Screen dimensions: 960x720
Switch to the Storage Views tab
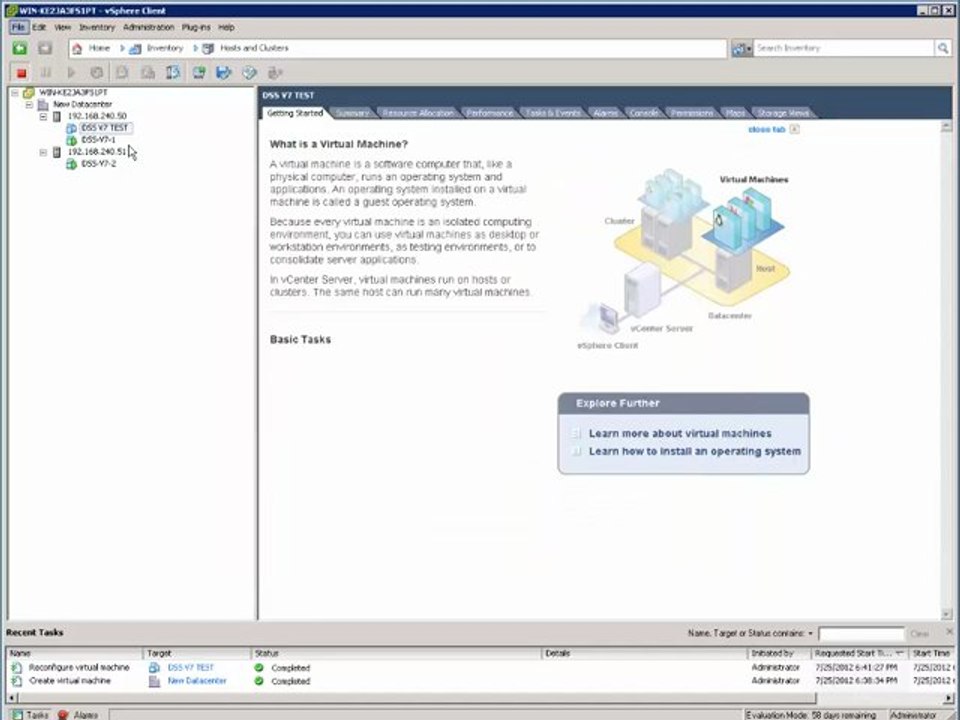point(783,113)
